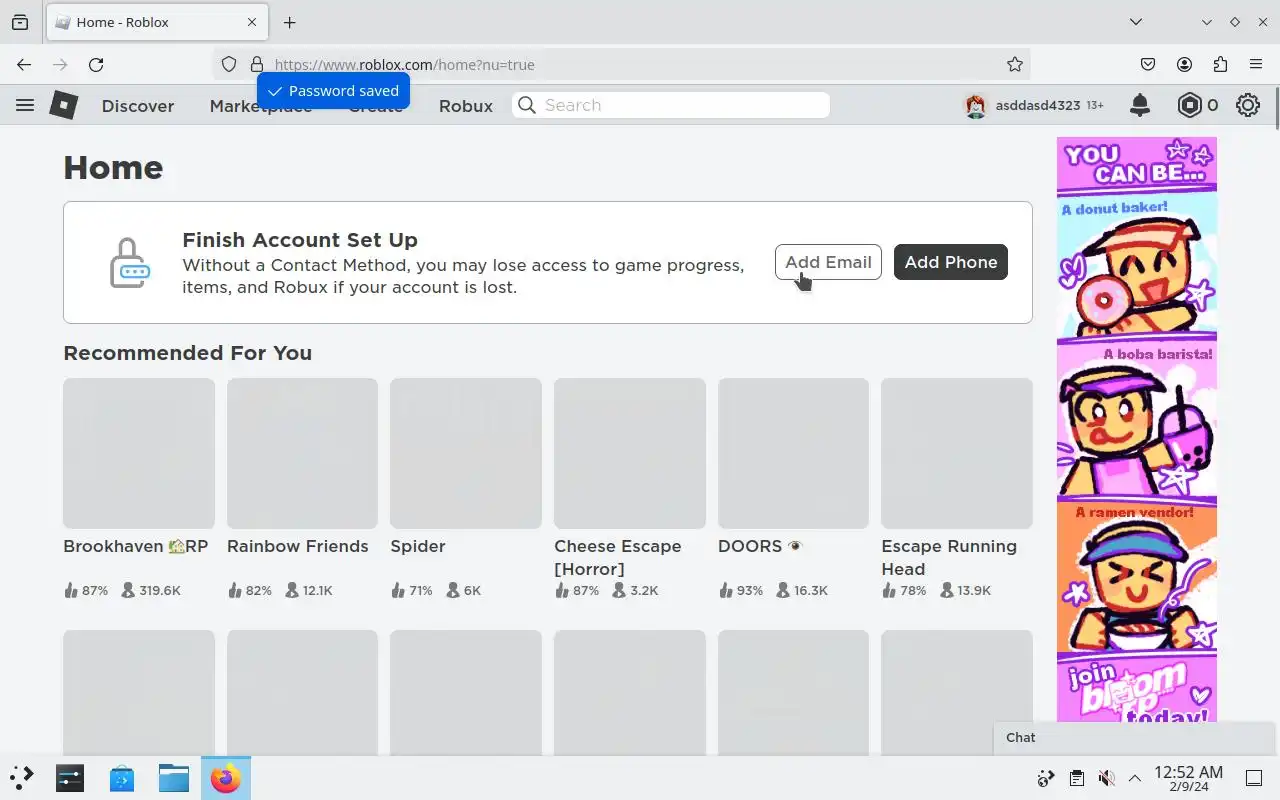
Task: Click the Add Email button
Action: pyautogui.click(x=828, y=262)
